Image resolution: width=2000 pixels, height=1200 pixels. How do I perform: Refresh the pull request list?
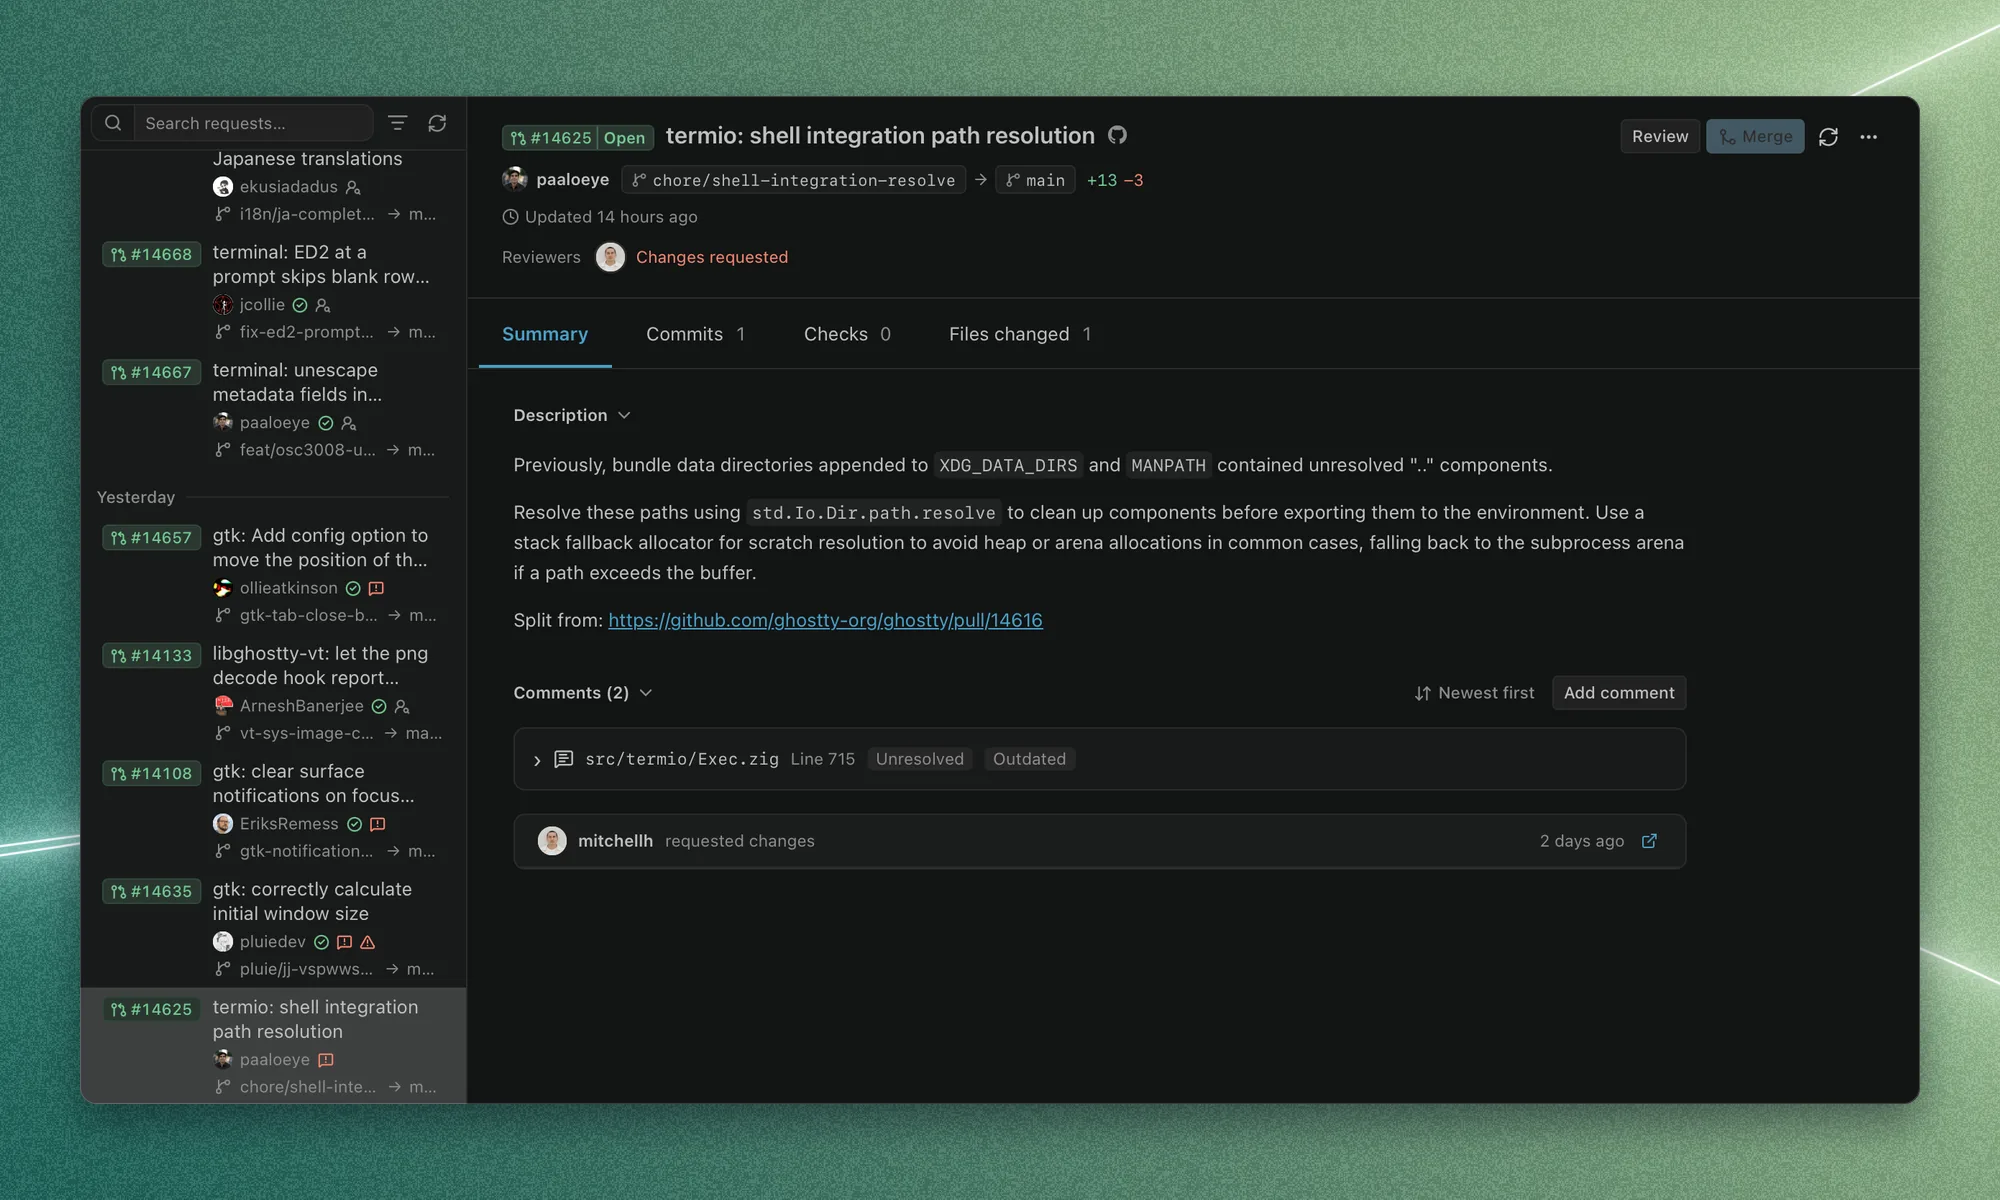(x=437, y=123)
